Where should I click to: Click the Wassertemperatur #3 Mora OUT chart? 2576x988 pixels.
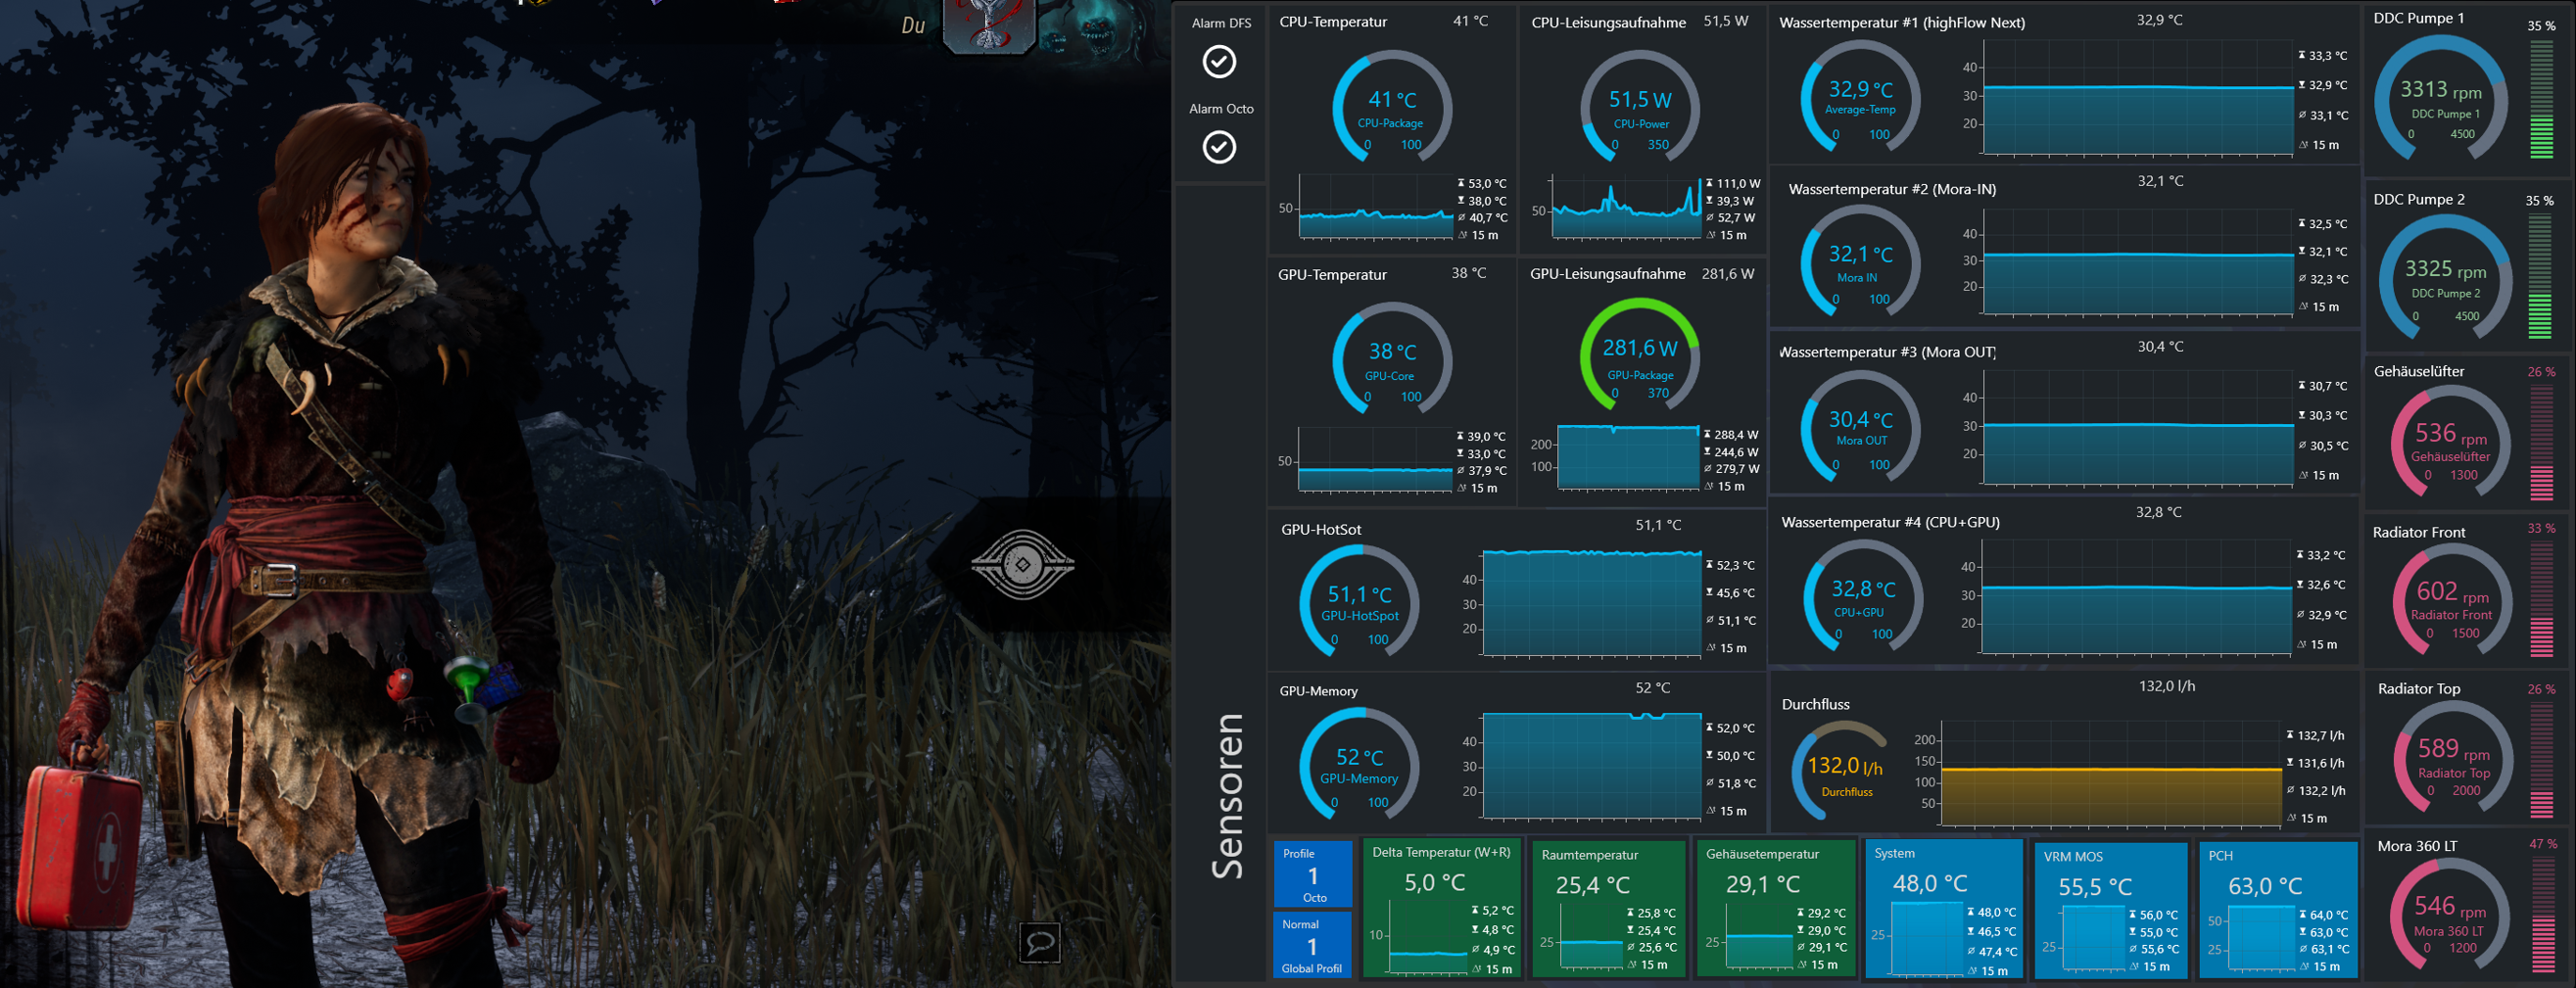(x=2138, y=428)
